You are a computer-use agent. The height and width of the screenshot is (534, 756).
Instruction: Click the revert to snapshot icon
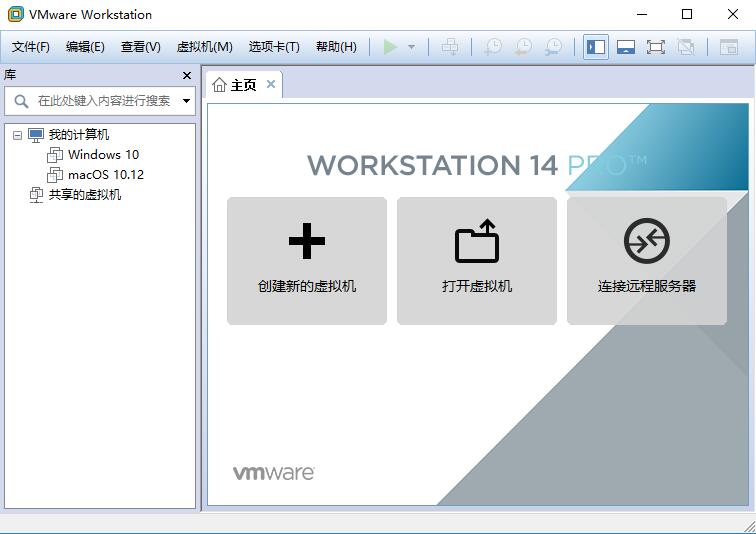(524, 47)
